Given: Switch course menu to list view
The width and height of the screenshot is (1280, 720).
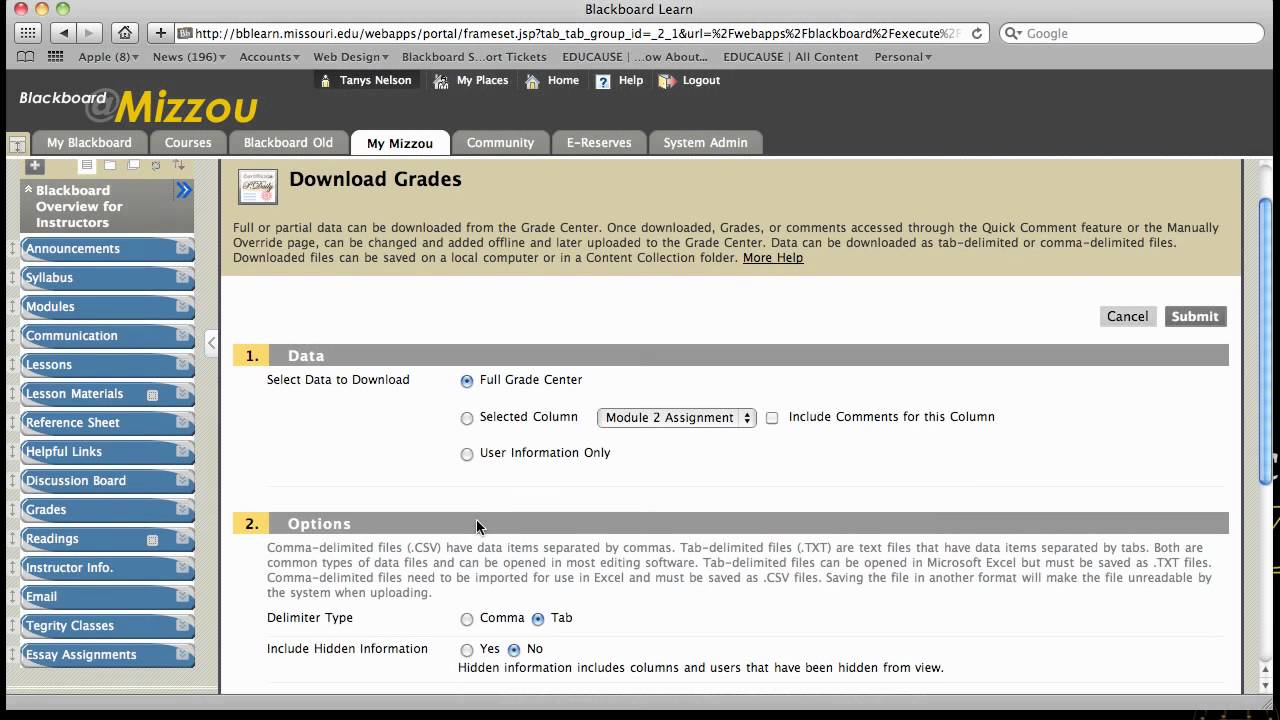Looking at the screenshot, I should 87,165.
